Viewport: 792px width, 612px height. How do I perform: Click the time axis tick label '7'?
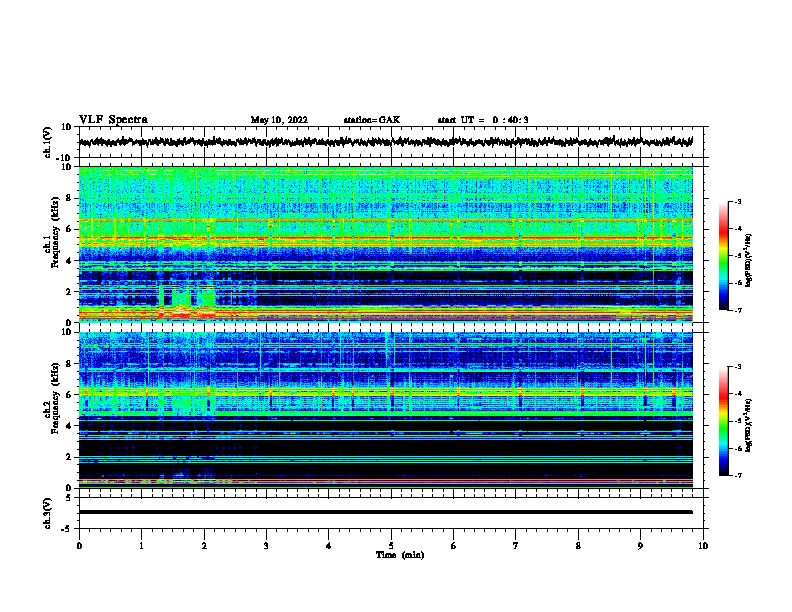(x=516, y=546)
